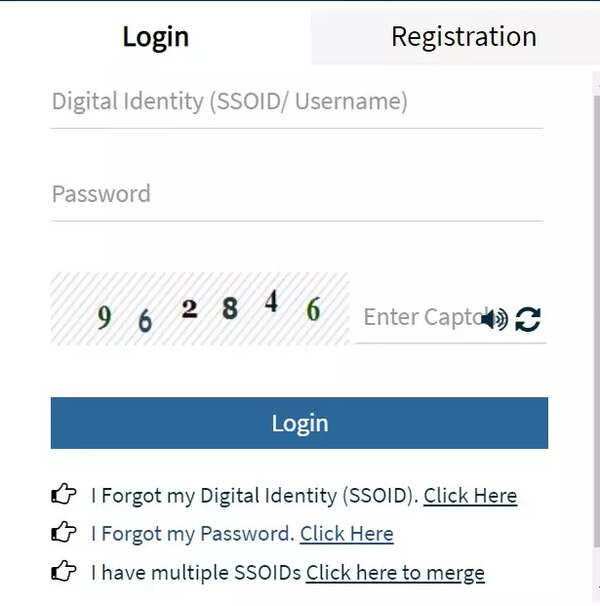Focus the Digital Identity (SSOID/ Username) field
This screenshot has width=600, height=606.
point(296,102)
